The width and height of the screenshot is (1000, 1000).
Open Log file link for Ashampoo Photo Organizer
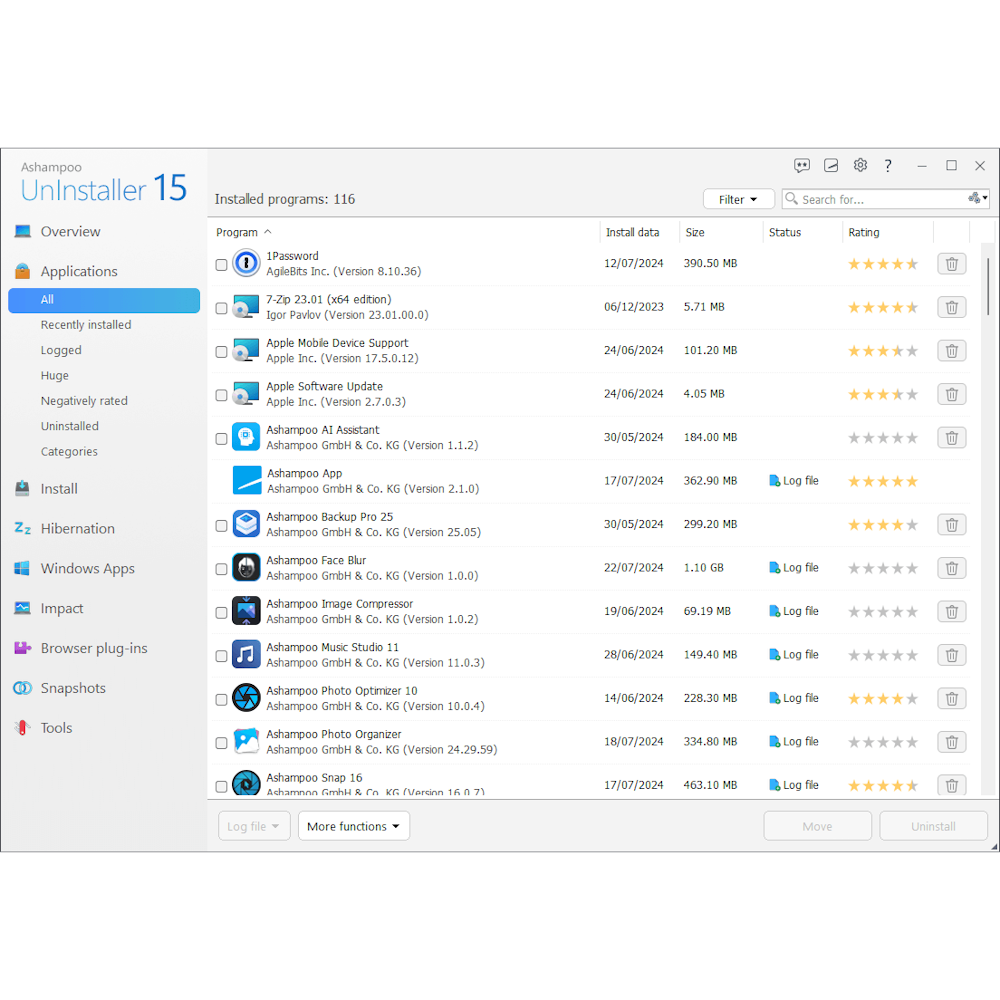pos(794,741)
